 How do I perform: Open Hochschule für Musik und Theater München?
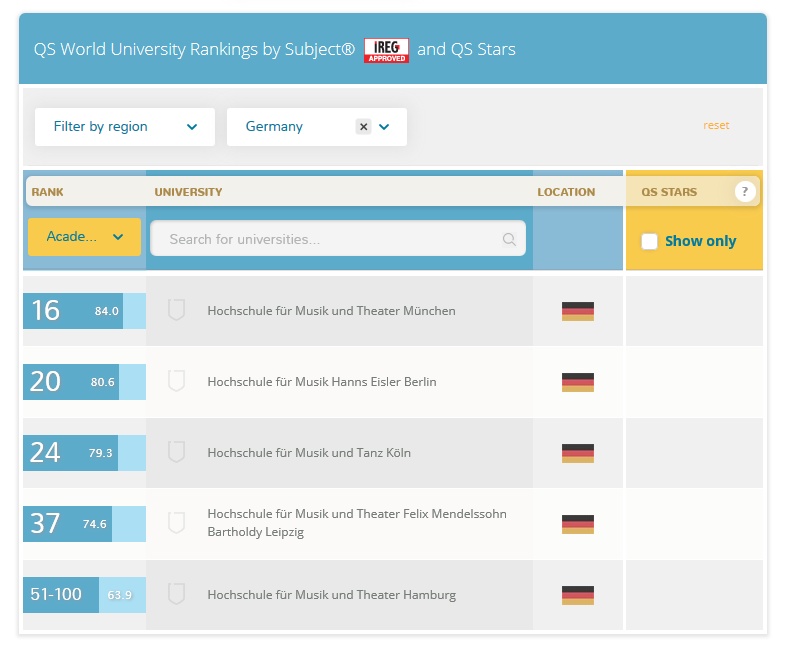332,311
